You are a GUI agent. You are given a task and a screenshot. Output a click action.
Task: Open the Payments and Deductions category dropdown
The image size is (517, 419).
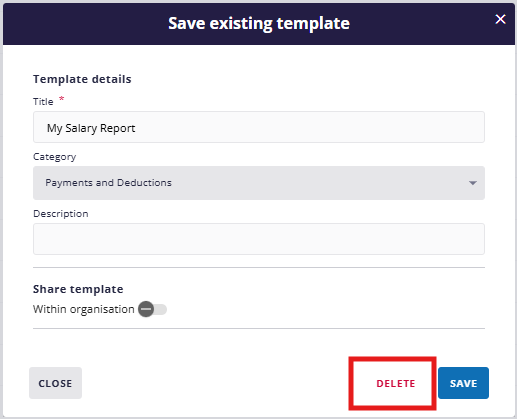259,183
